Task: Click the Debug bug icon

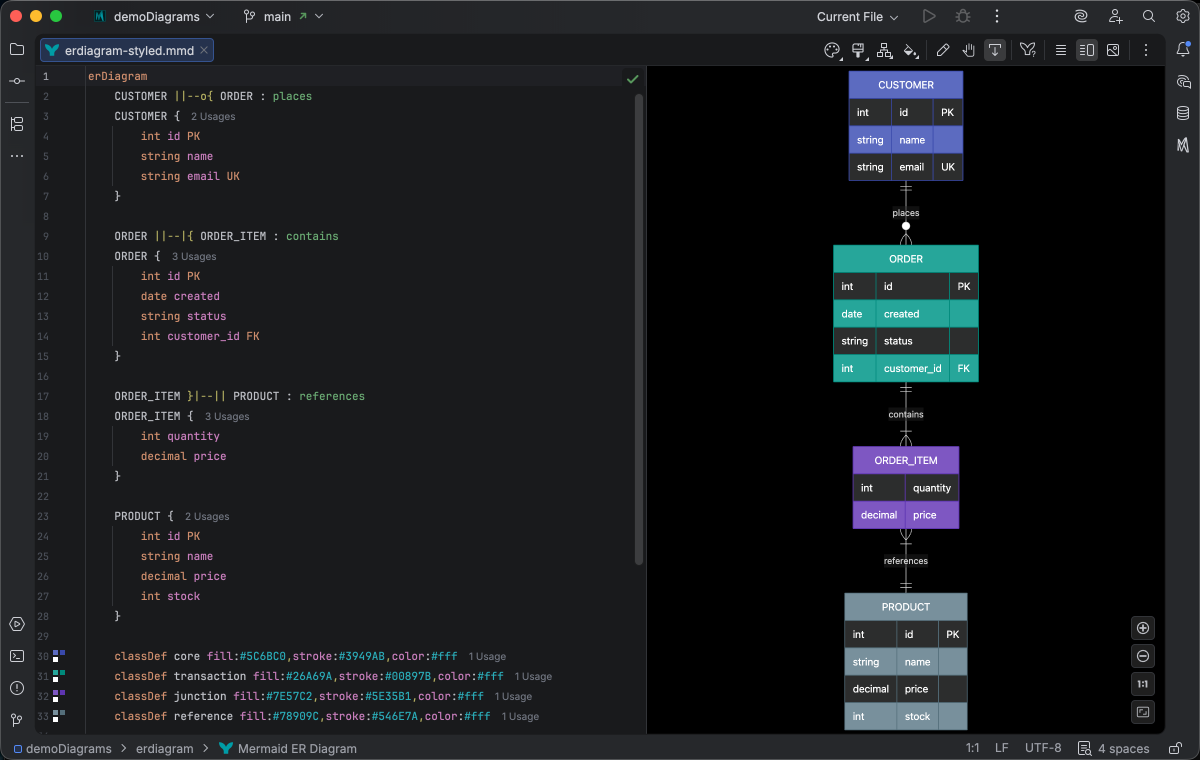Action: tap(963, 16)
